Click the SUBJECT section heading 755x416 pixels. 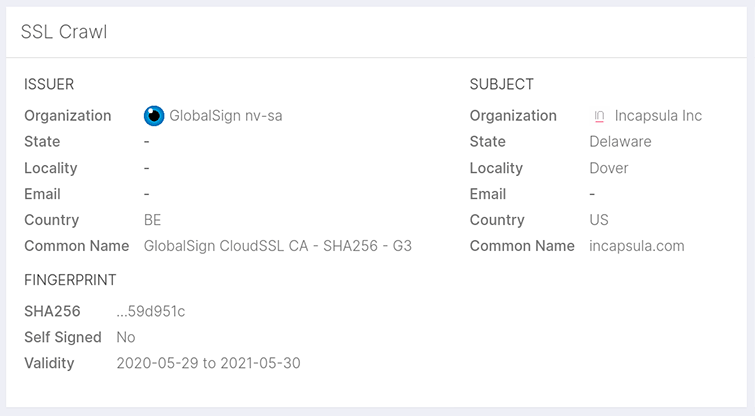click(502, 84)
